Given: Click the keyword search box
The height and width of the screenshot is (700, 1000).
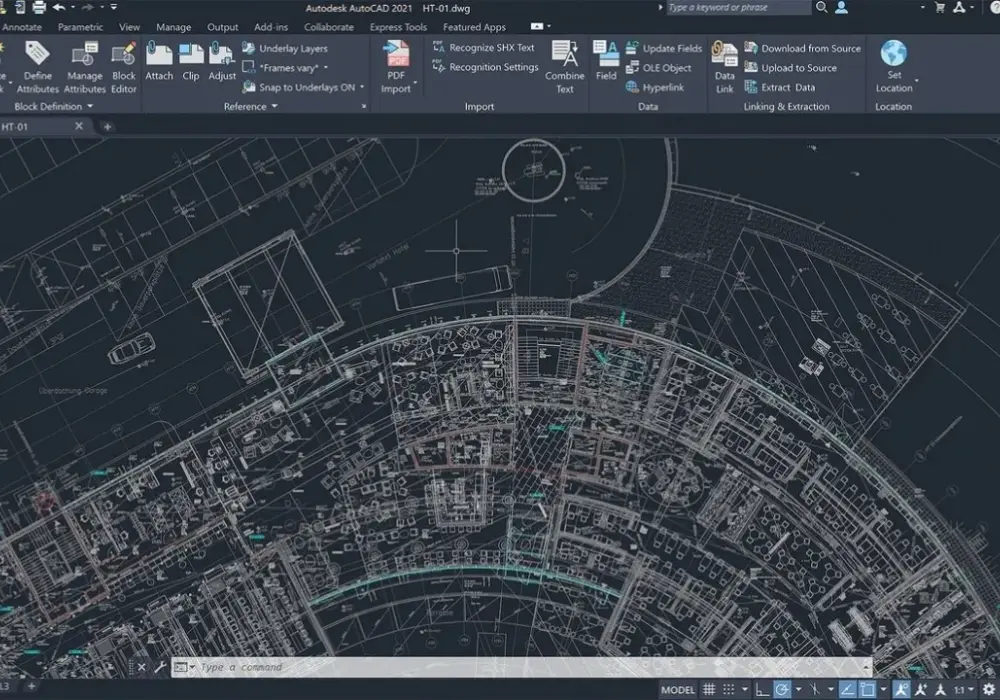Looking at the screenshot, I should pos(738,8).
